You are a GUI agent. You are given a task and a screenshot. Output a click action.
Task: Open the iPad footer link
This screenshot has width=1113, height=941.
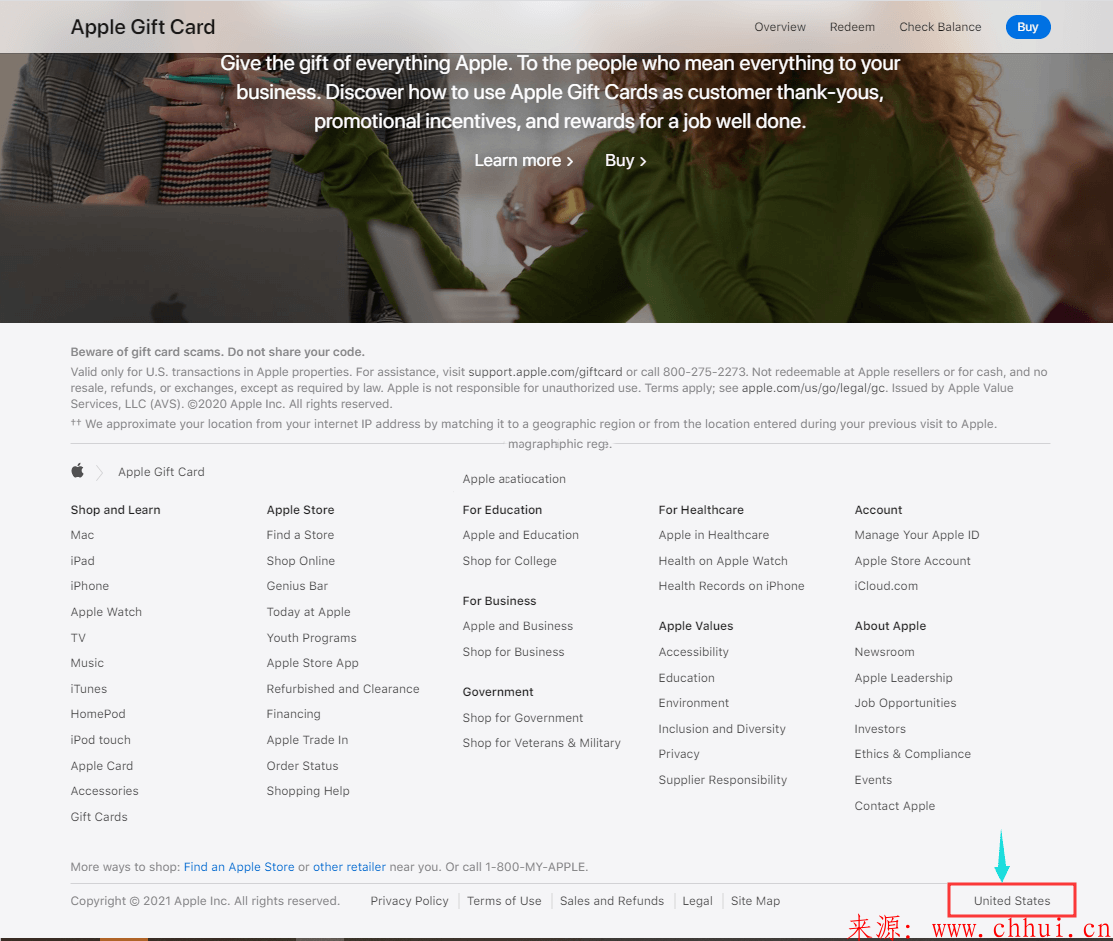(82, 561)
